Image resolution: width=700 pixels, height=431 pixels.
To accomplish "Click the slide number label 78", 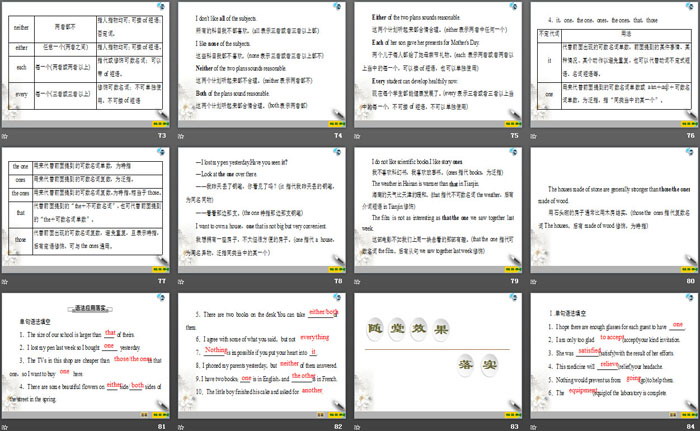I will pos(338,281).
